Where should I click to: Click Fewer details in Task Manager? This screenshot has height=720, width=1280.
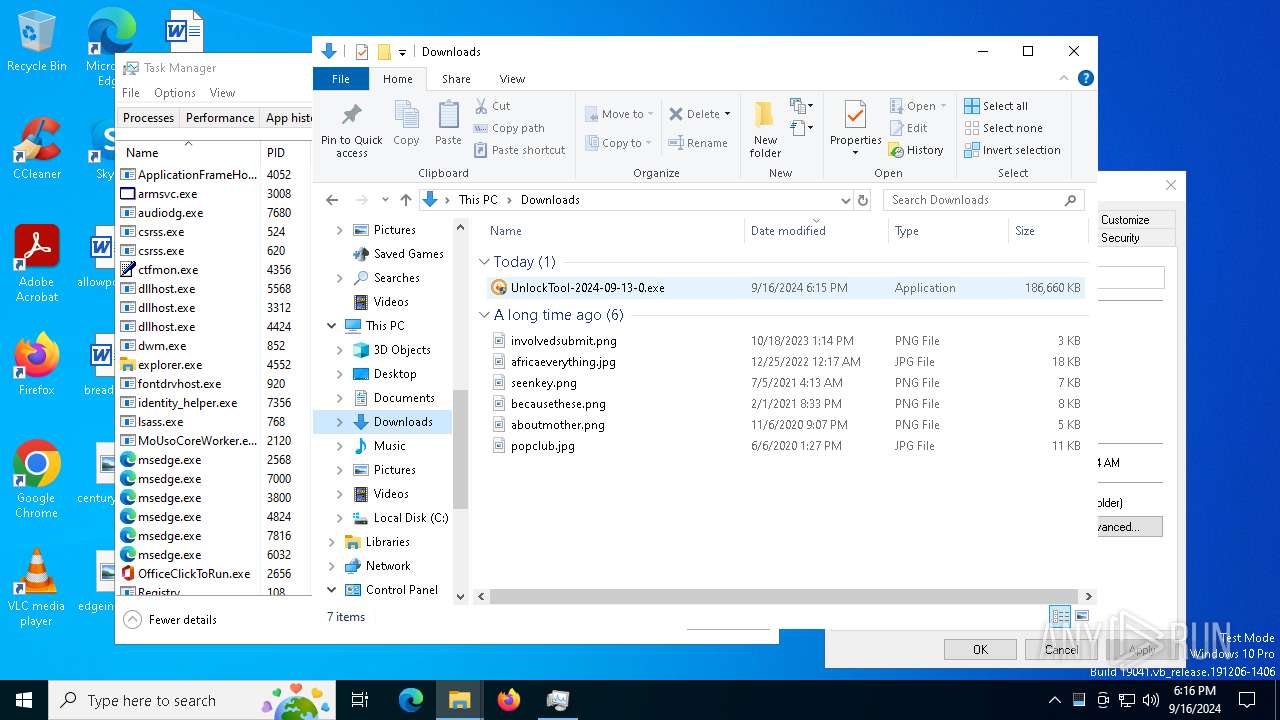pos(171,620)
